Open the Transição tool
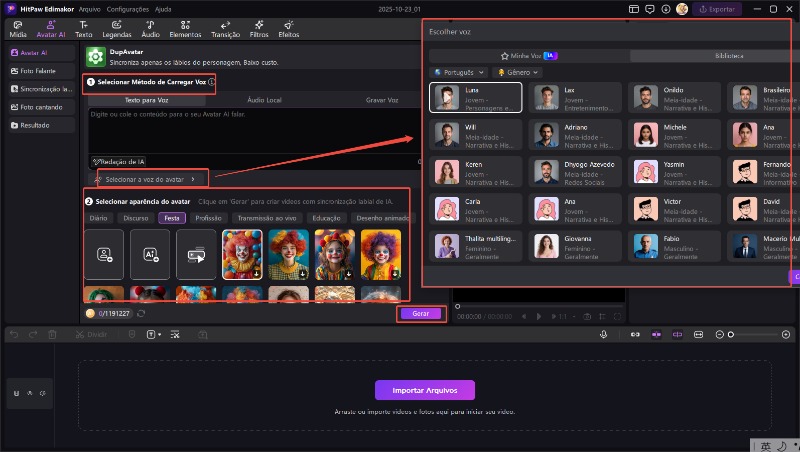800x452 pixels. [x=225, y=28]
